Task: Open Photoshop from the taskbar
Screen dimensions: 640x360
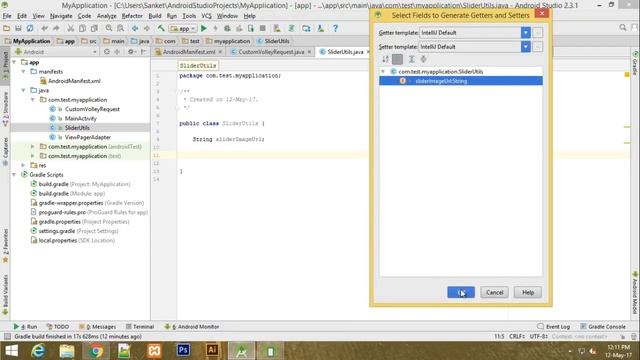Action: pos(183,350)
